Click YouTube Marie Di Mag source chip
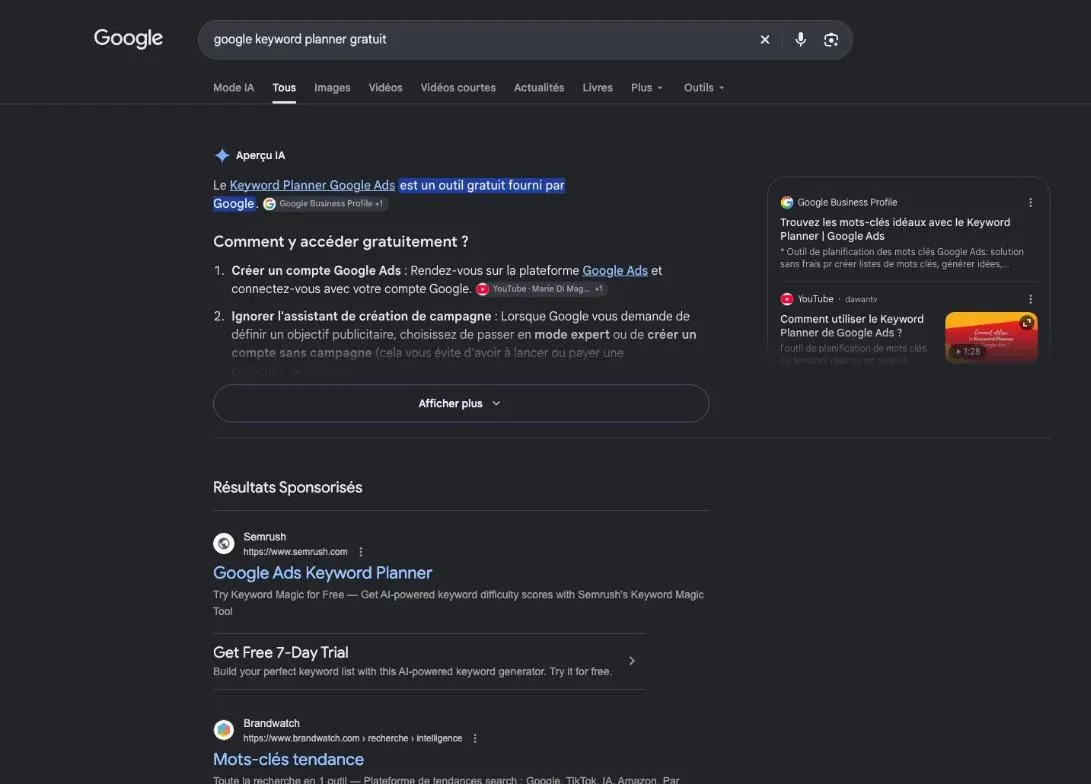 click(541, 289)
